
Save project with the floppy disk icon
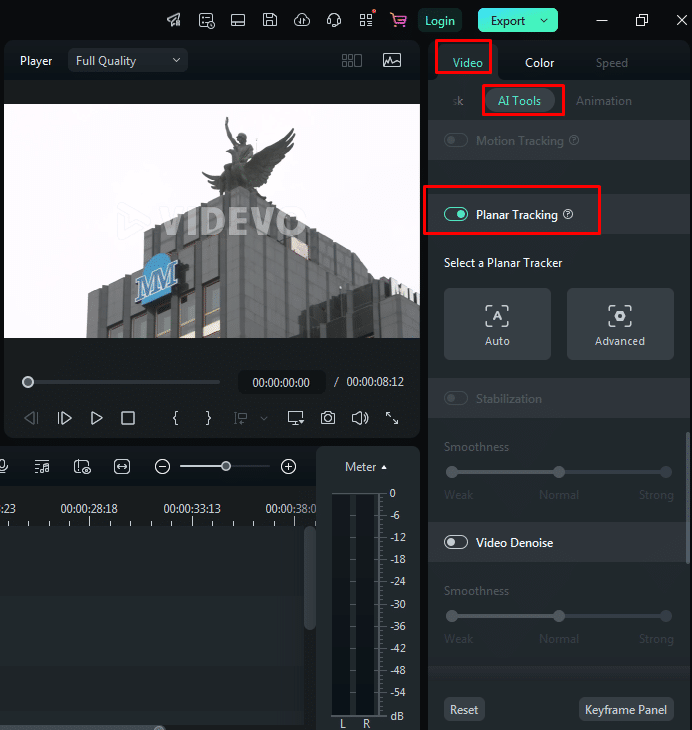270,20
